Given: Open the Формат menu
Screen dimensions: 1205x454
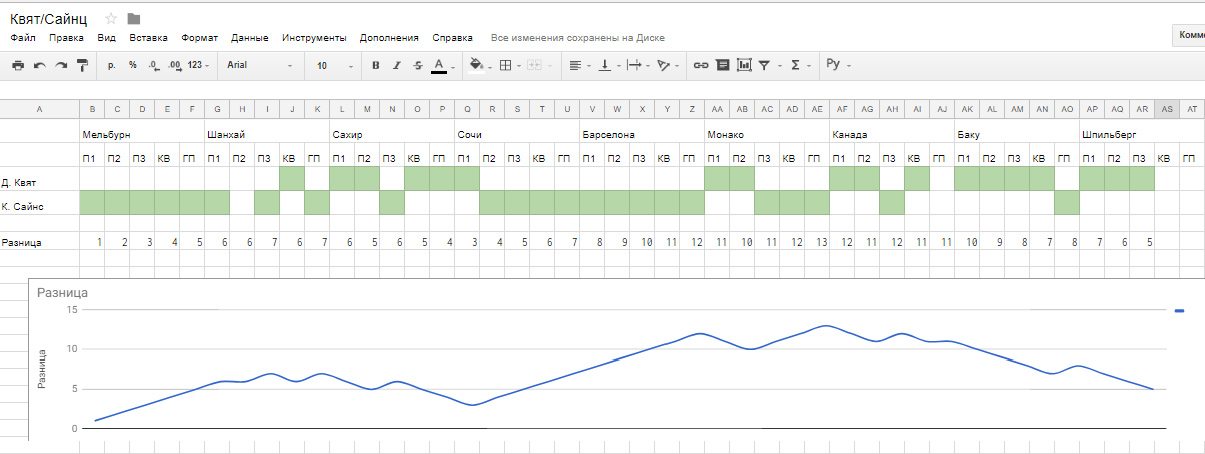Looking at the screenshot, I should click(200, 38).
